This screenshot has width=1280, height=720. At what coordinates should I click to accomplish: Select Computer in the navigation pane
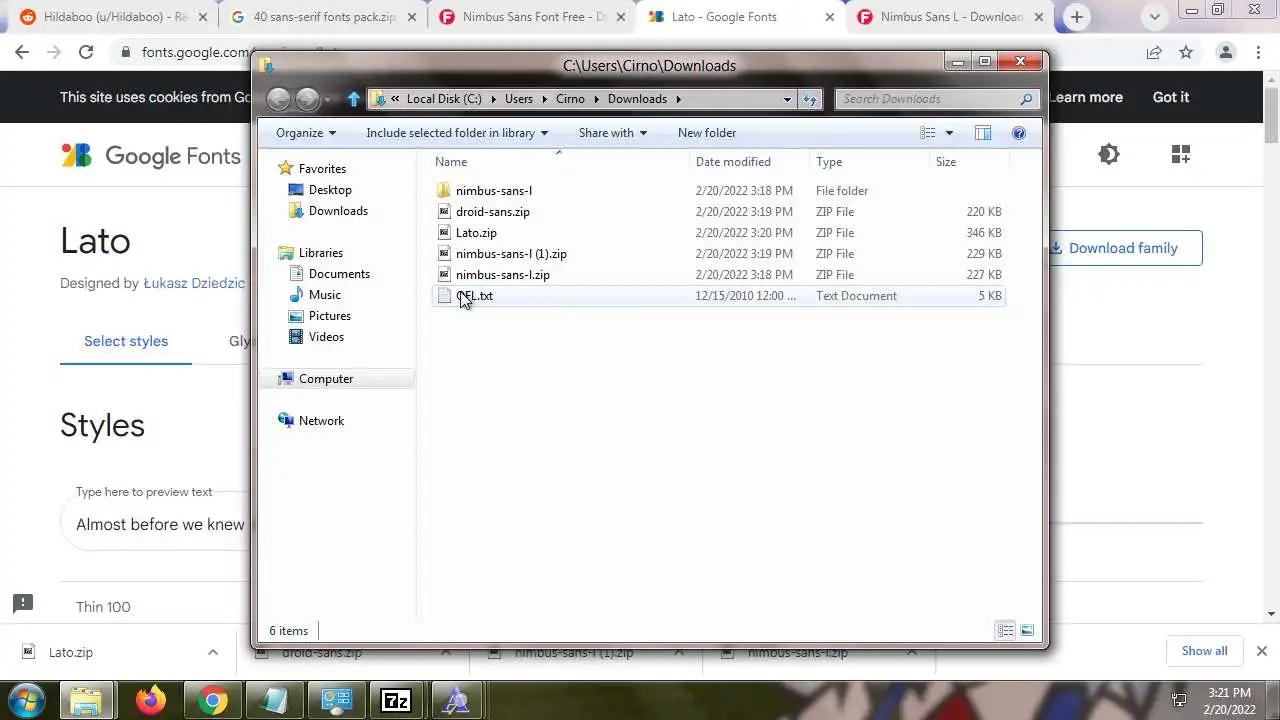326,379
